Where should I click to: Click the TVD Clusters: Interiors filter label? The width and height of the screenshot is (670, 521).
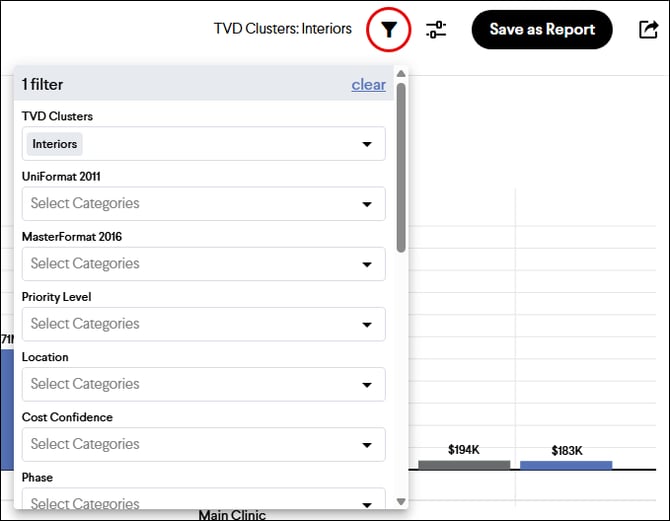pyautogui.click(x=283, y=29)
